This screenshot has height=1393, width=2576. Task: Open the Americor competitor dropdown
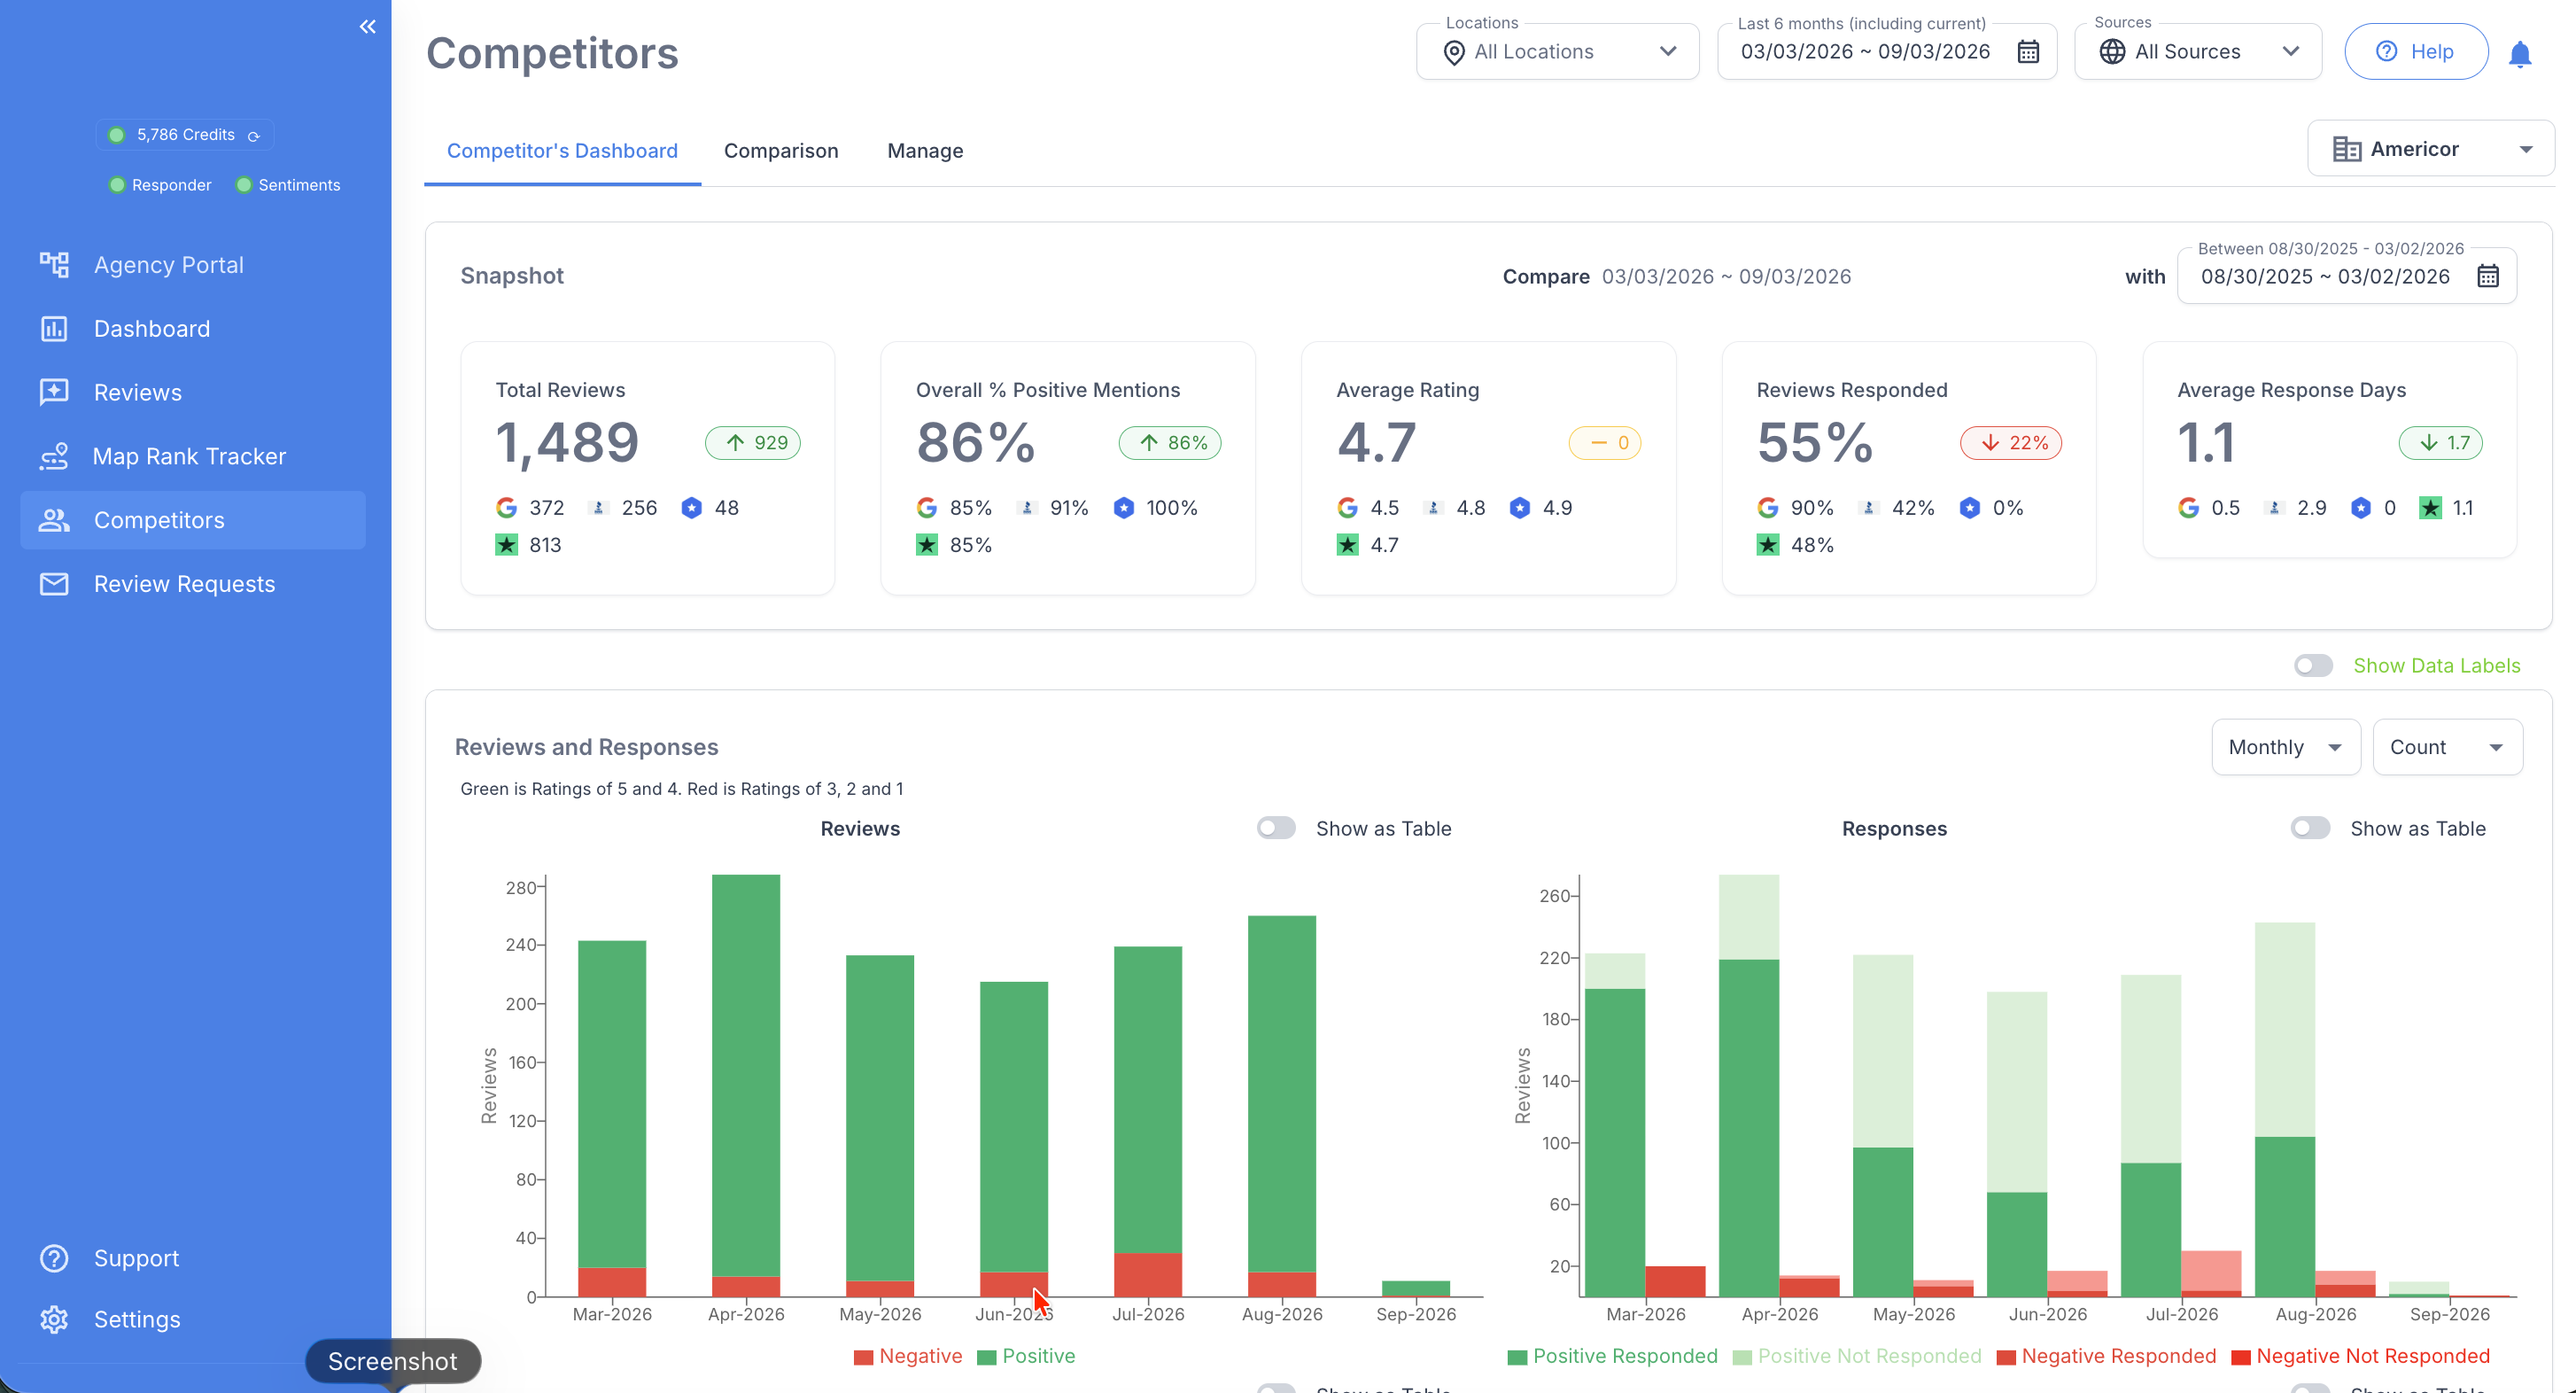(2431, 149)
